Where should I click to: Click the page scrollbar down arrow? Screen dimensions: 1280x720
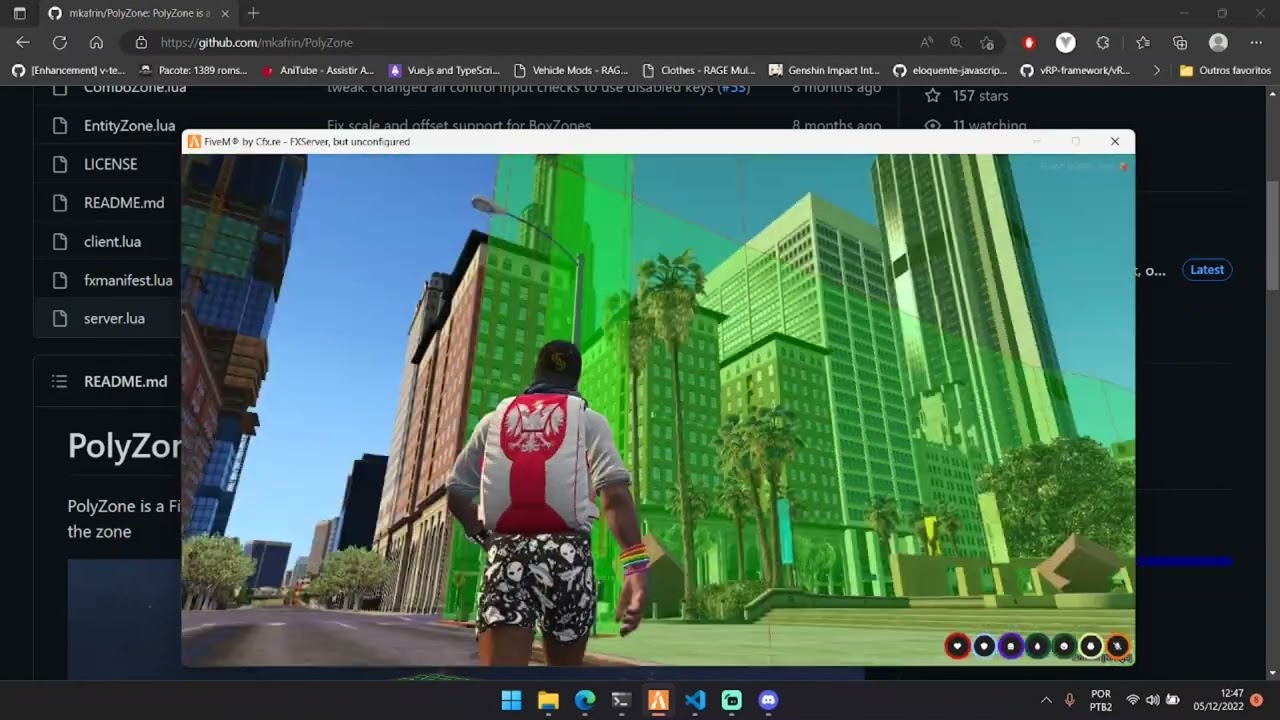pyautogui.click(x=1273, y=673)
